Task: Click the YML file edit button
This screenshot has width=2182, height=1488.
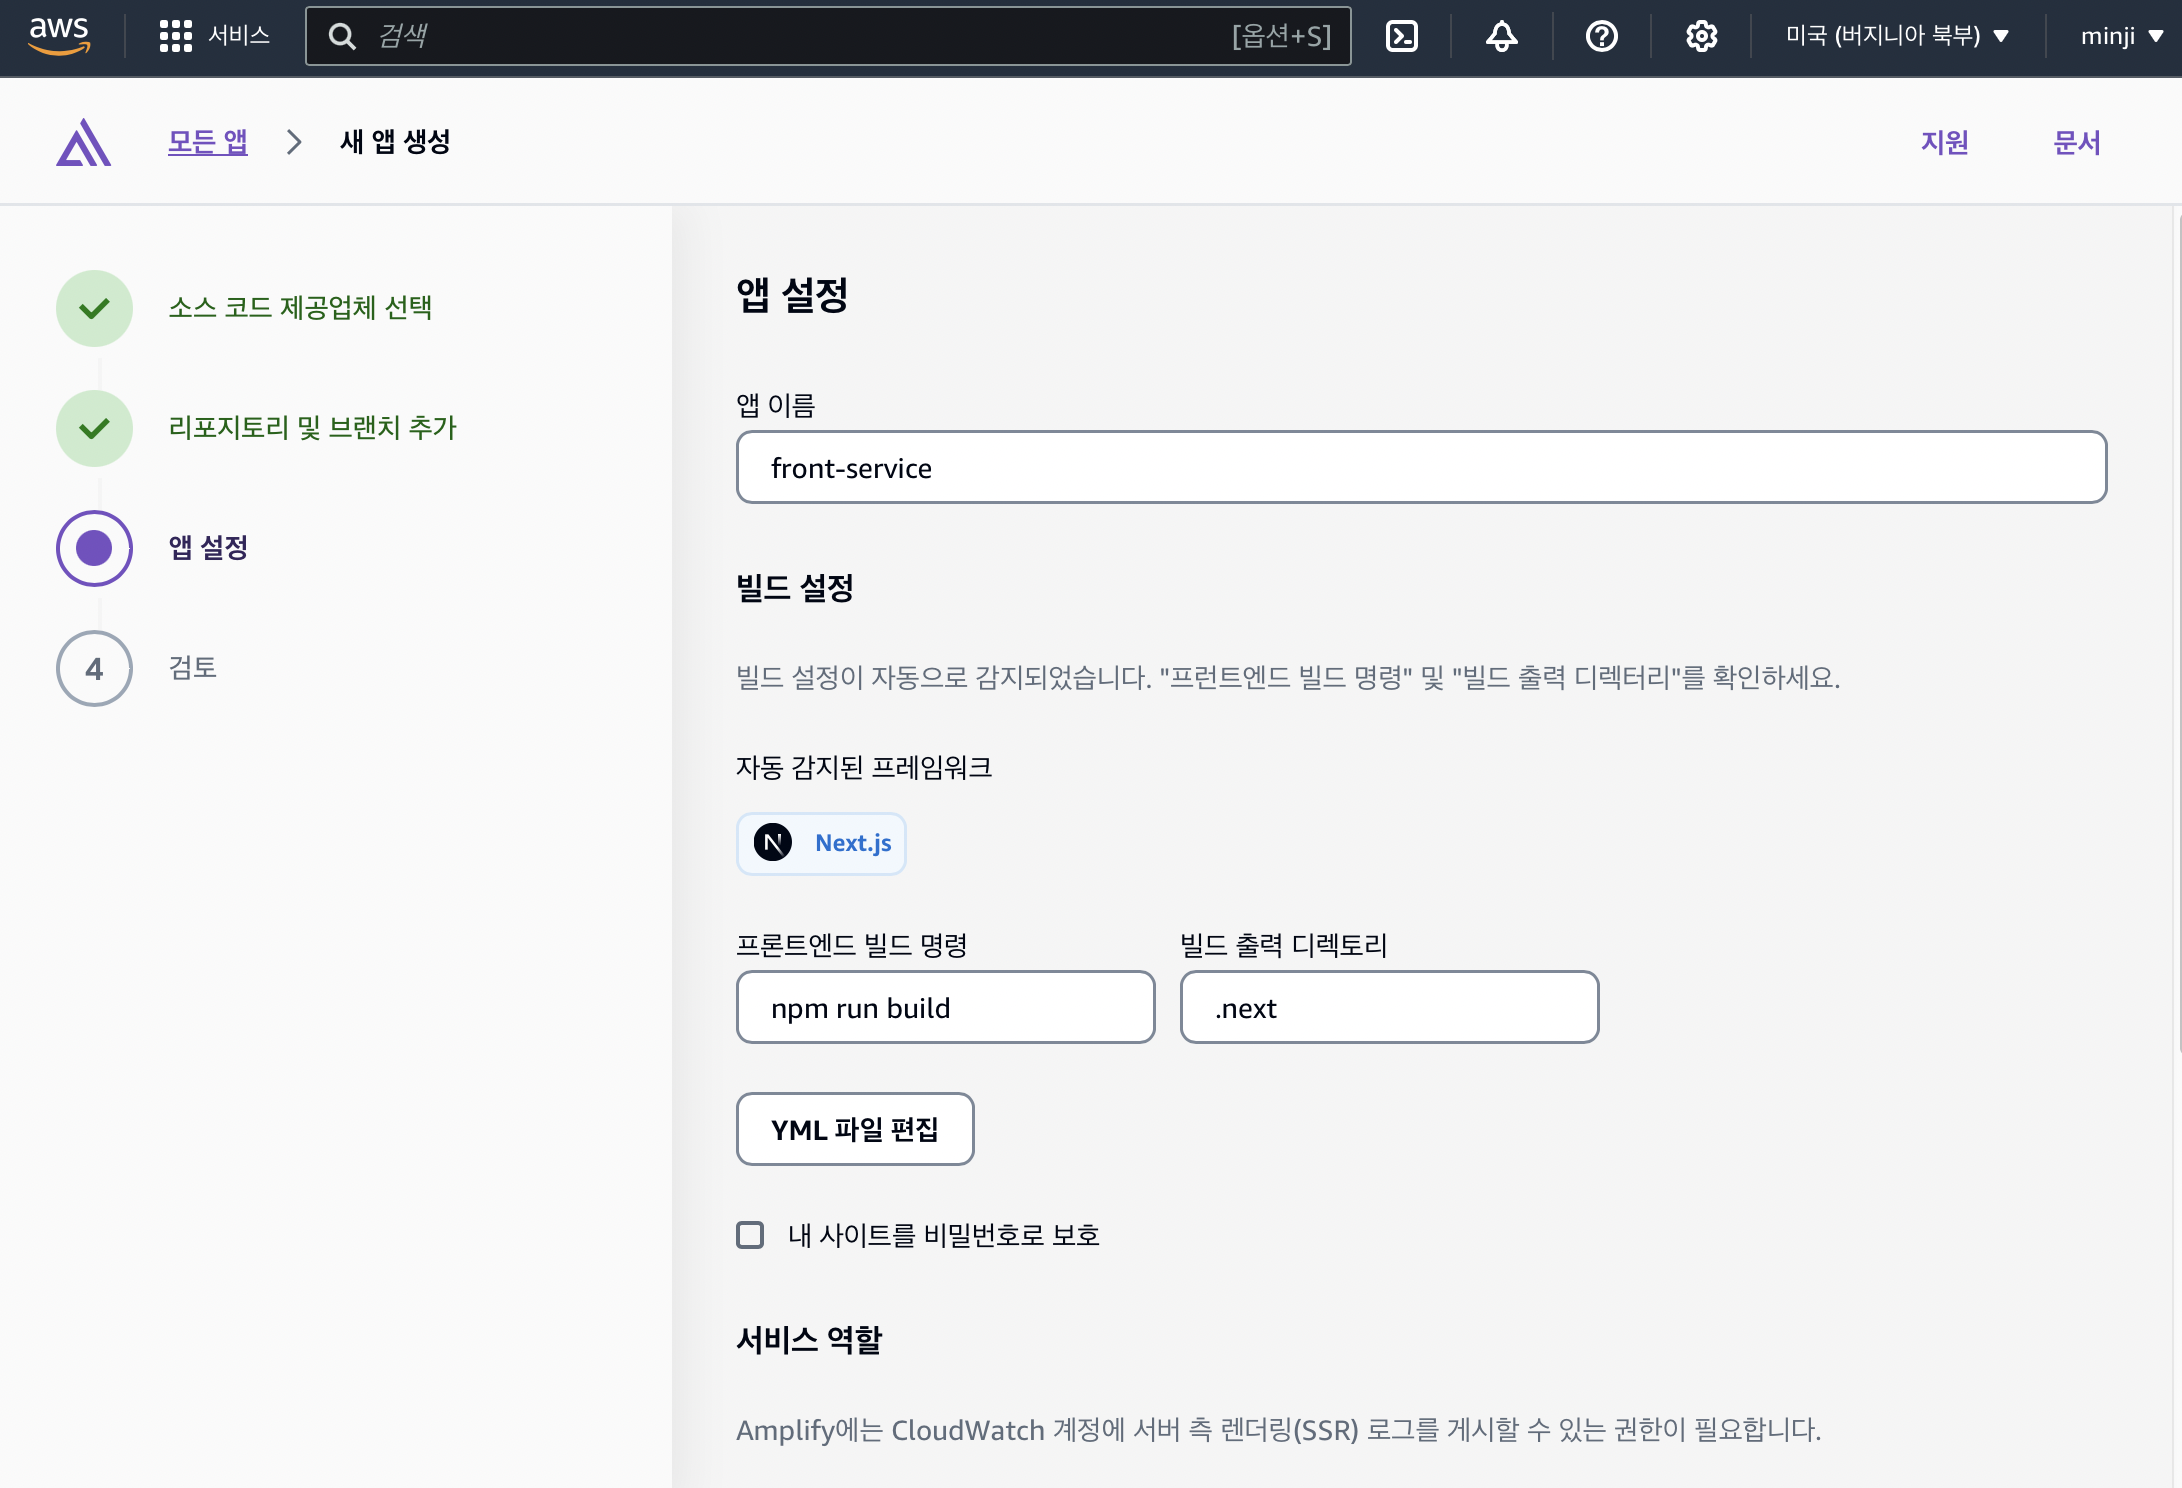Action: click(855, 1129)
